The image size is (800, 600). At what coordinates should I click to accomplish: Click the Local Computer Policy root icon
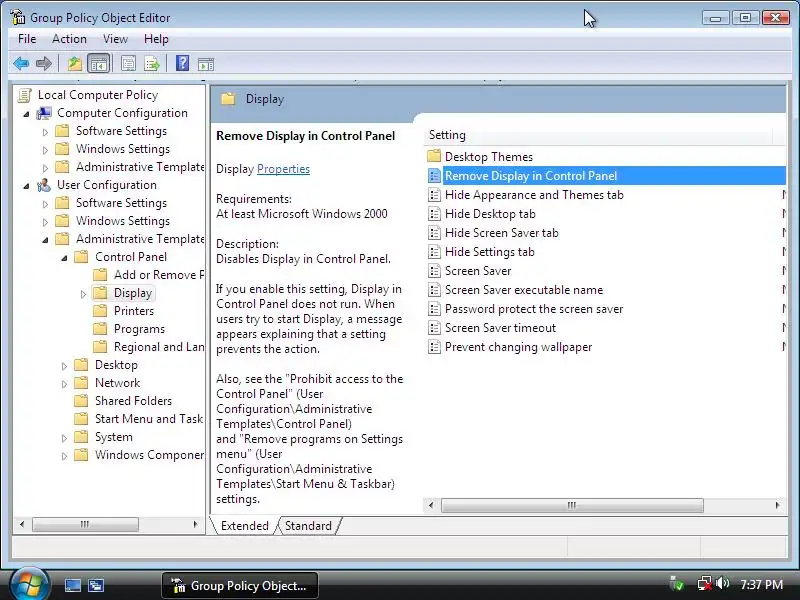tap(24, 95)
